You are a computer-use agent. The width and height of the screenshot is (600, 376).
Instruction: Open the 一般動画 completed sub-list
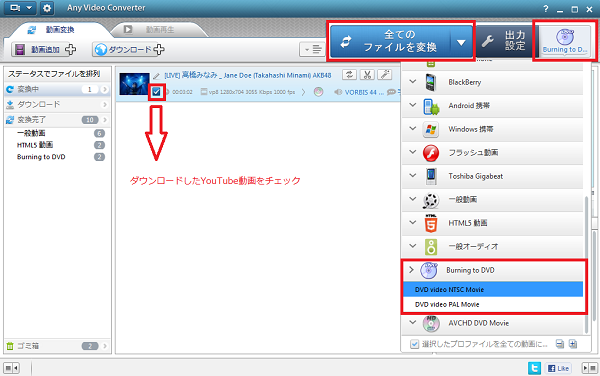(x=31, y=133)
